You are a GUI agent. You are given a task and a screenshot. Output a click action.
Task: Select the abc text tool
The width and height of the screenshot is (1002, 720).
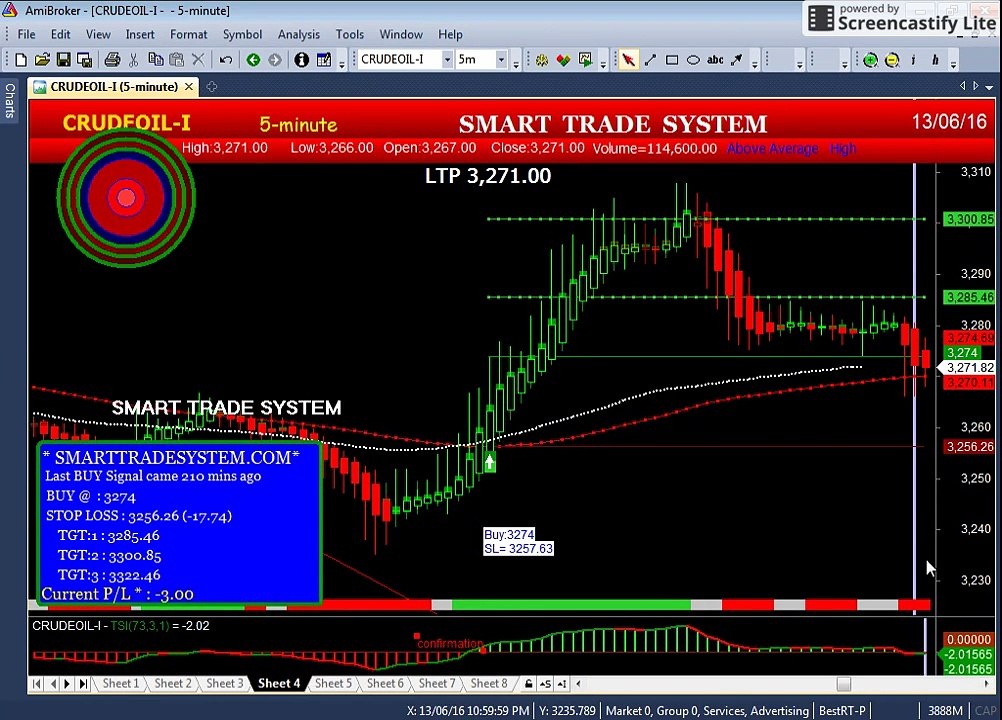pyautogui.click(x=715, y=60)
